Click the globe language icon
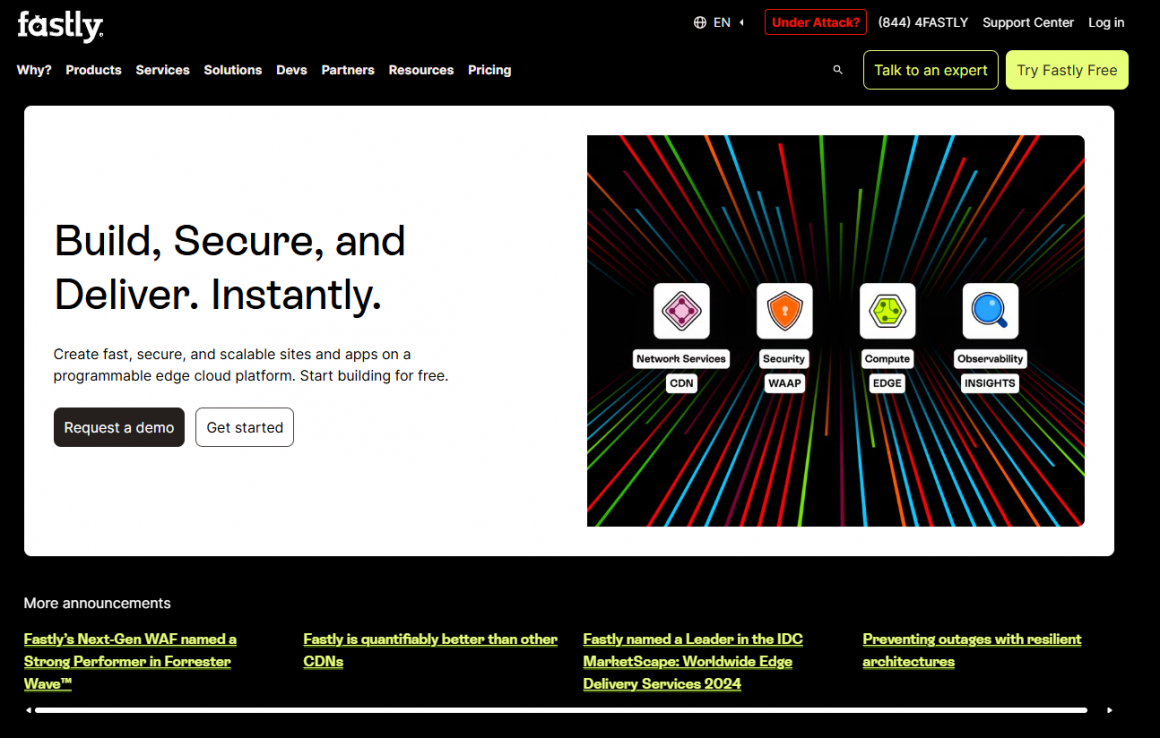1160x738 pixels. click(x=700, y=23)
